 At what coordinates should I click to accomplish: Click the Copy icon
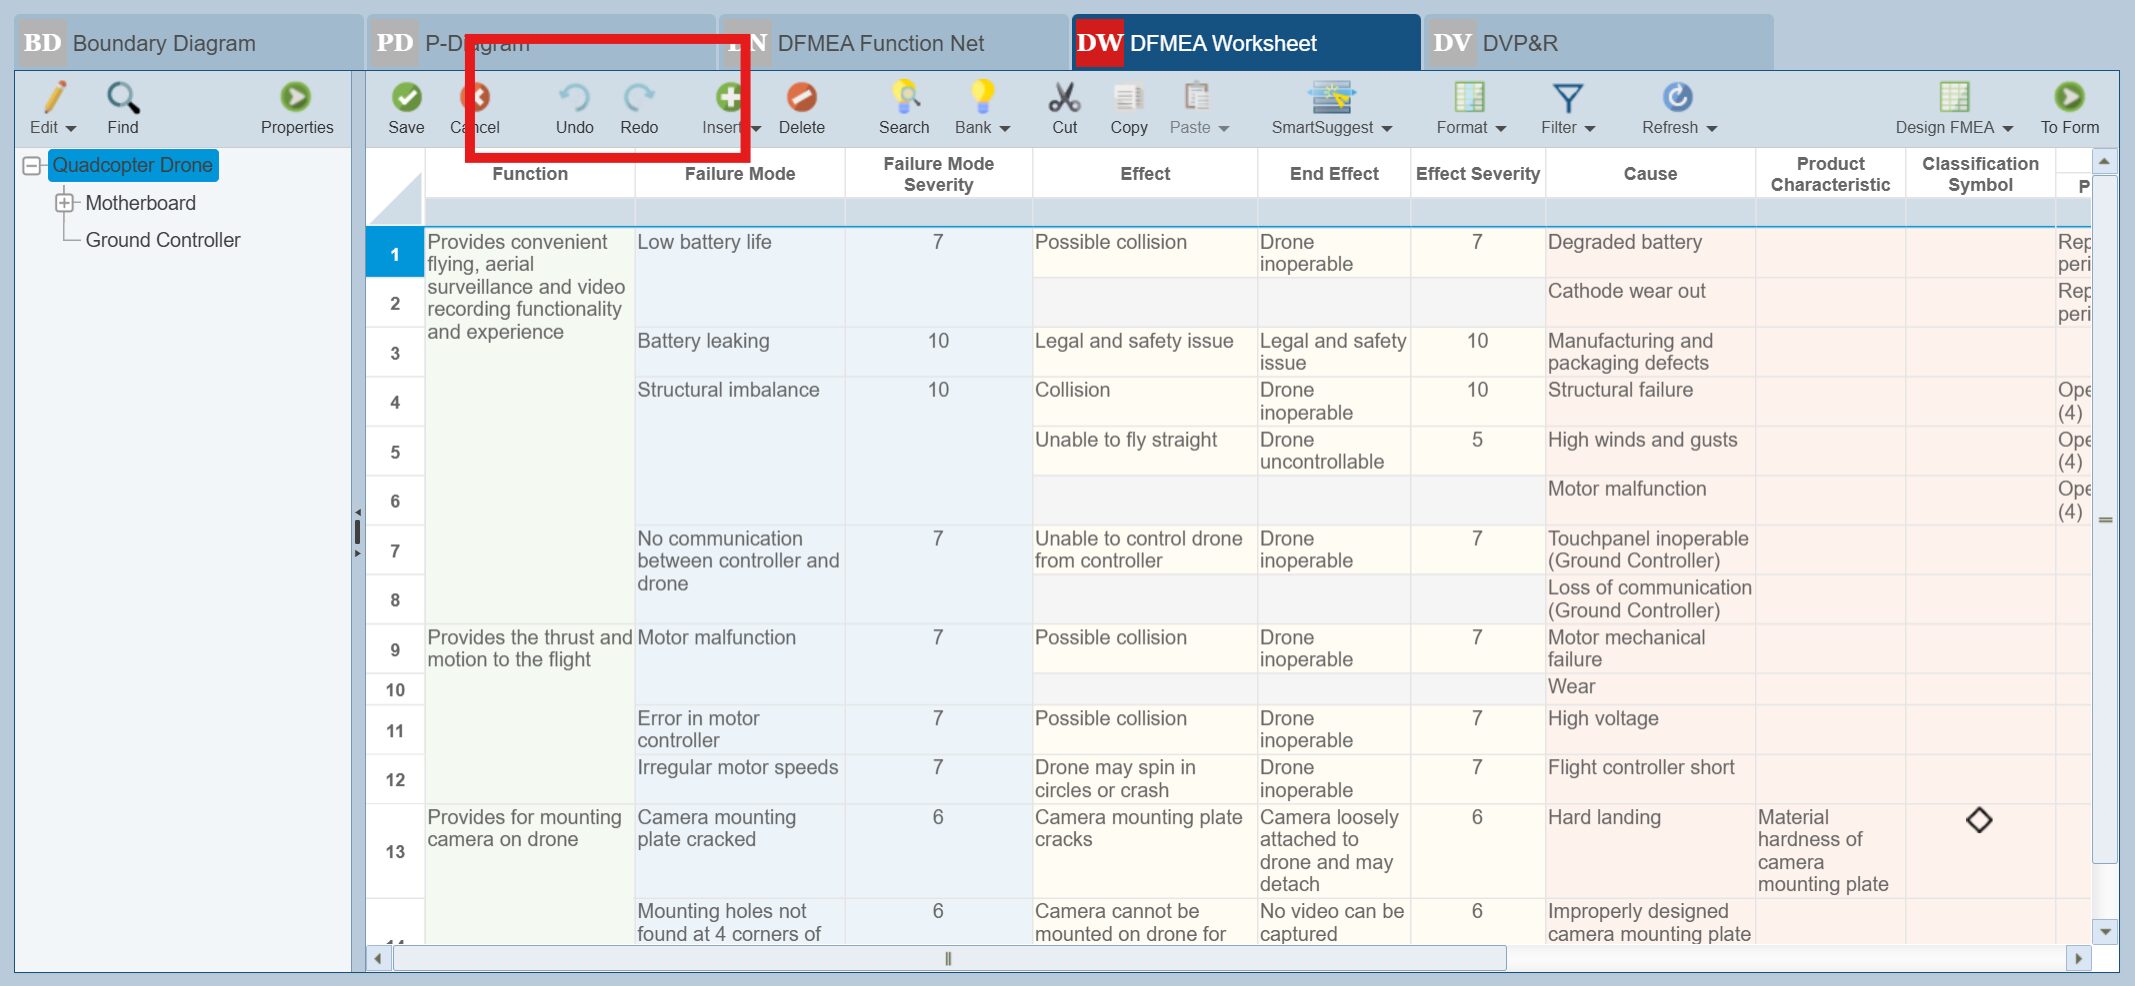[1128, 98]
